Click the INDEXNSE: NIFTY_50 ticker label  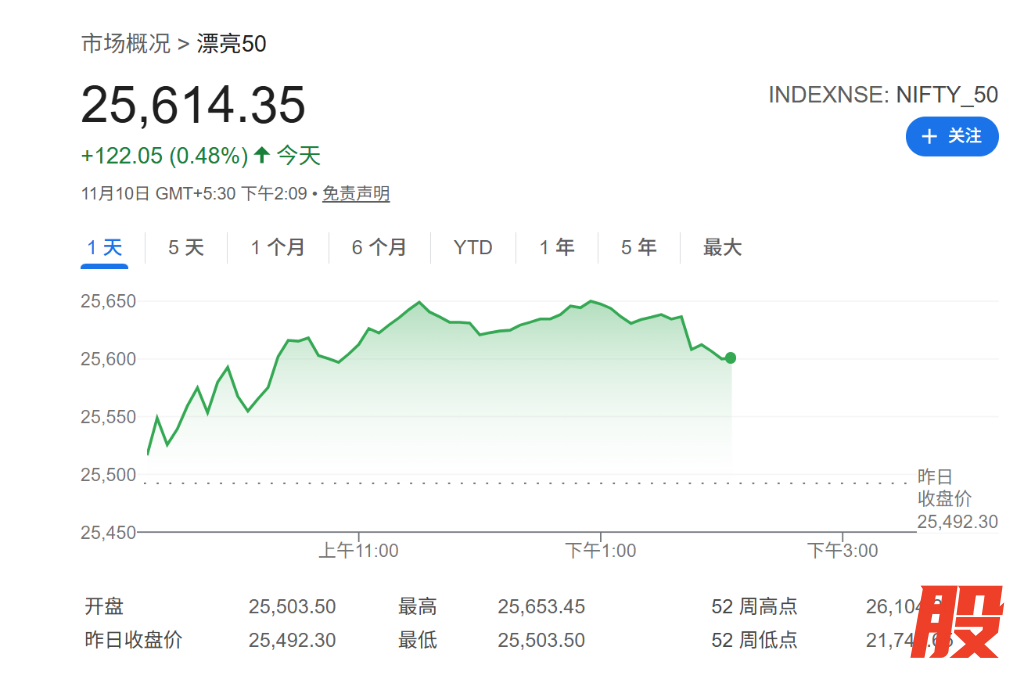(883, 95)
